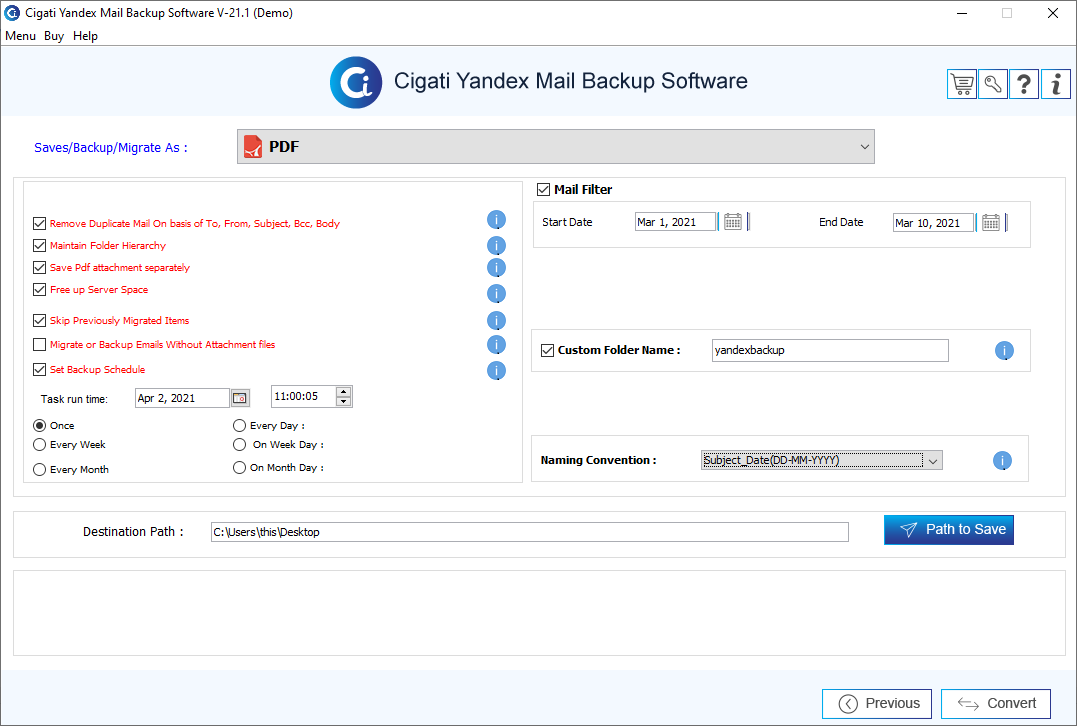
Task: Toggle Save Pdf attachment separately checkbox
Action: pyautogui.click(x=39, y=267)
